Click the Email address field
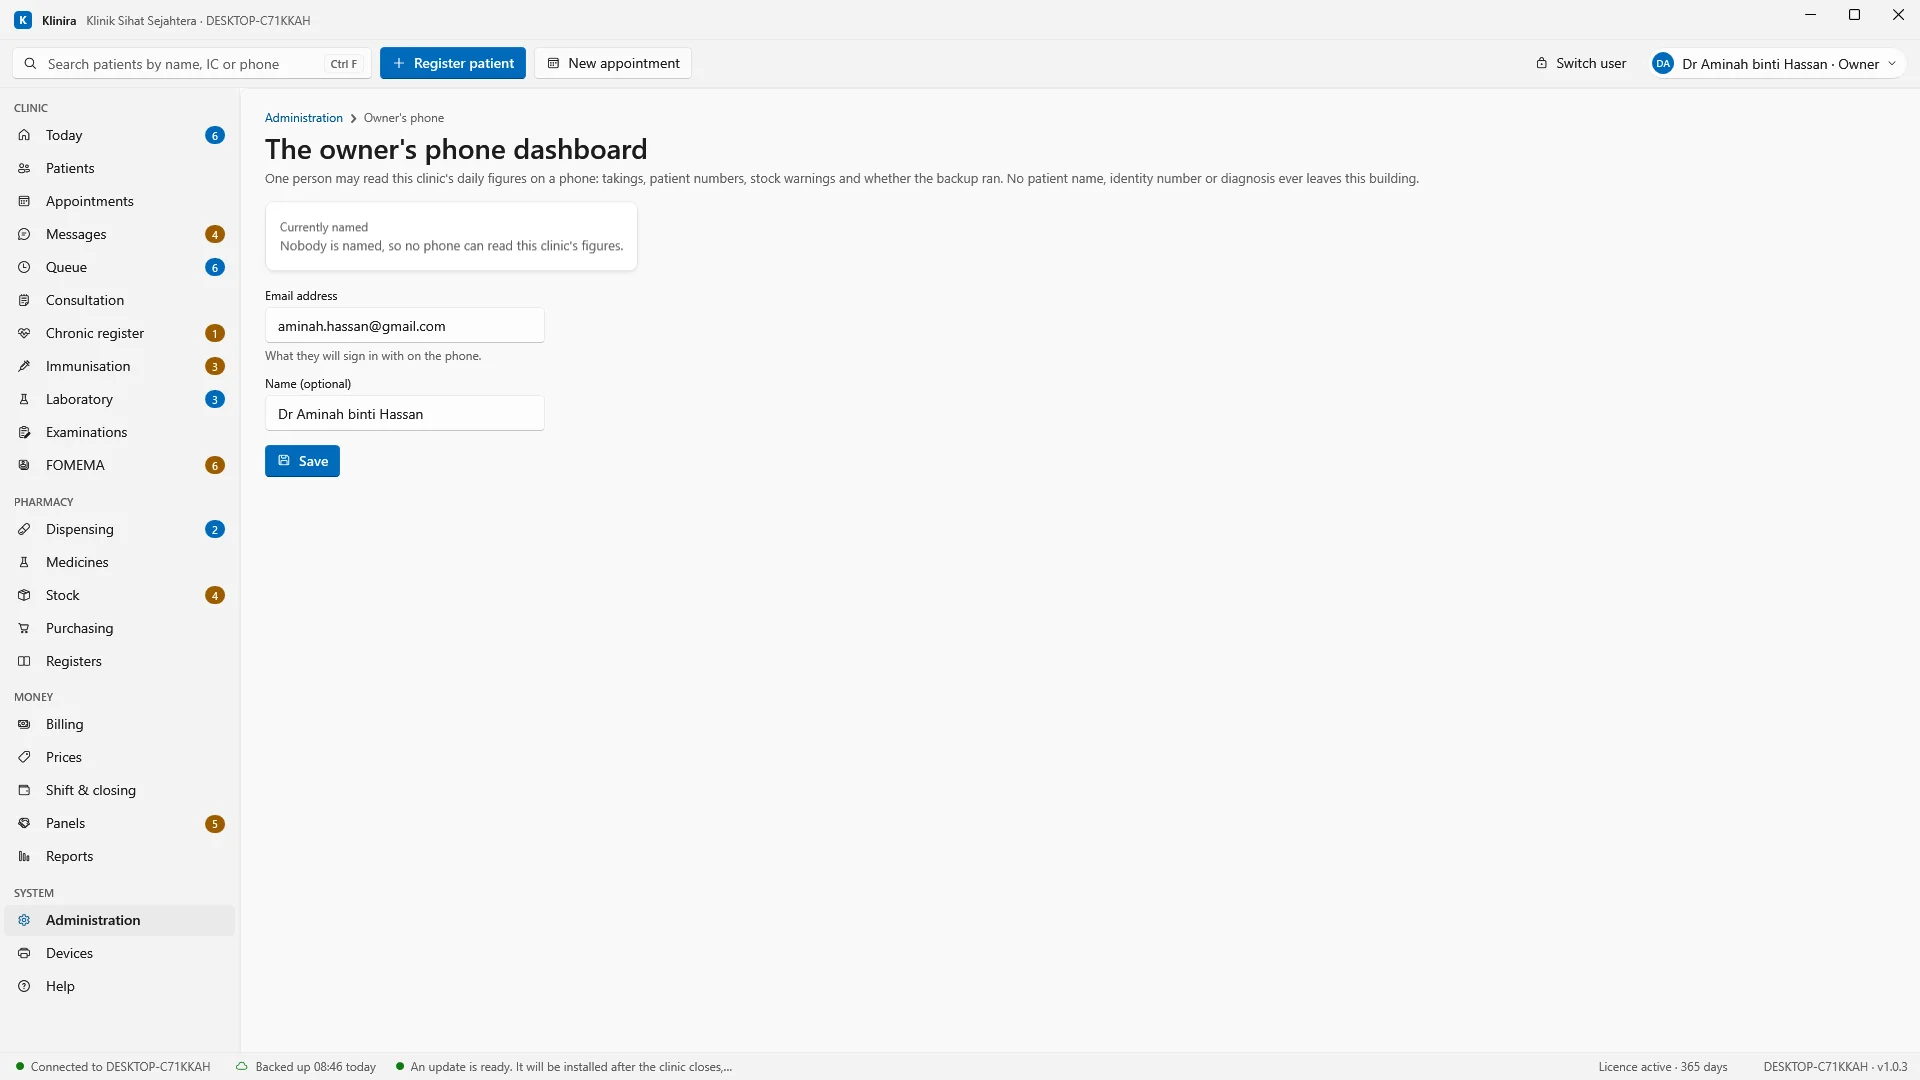The image size is (1920, 1080). (x=405, y=326)
